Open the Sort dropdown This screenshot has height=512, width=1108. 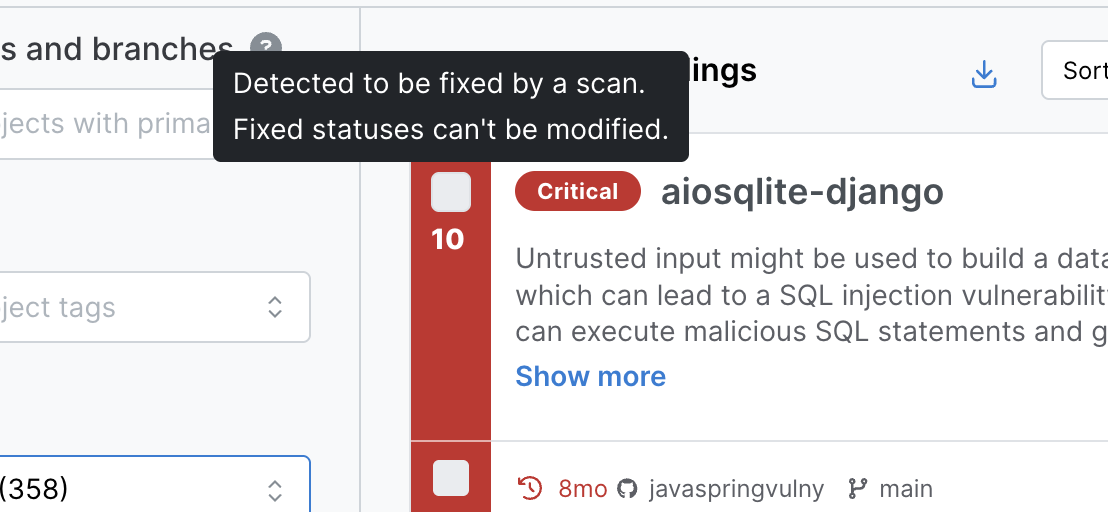[x=1078, y=70]
